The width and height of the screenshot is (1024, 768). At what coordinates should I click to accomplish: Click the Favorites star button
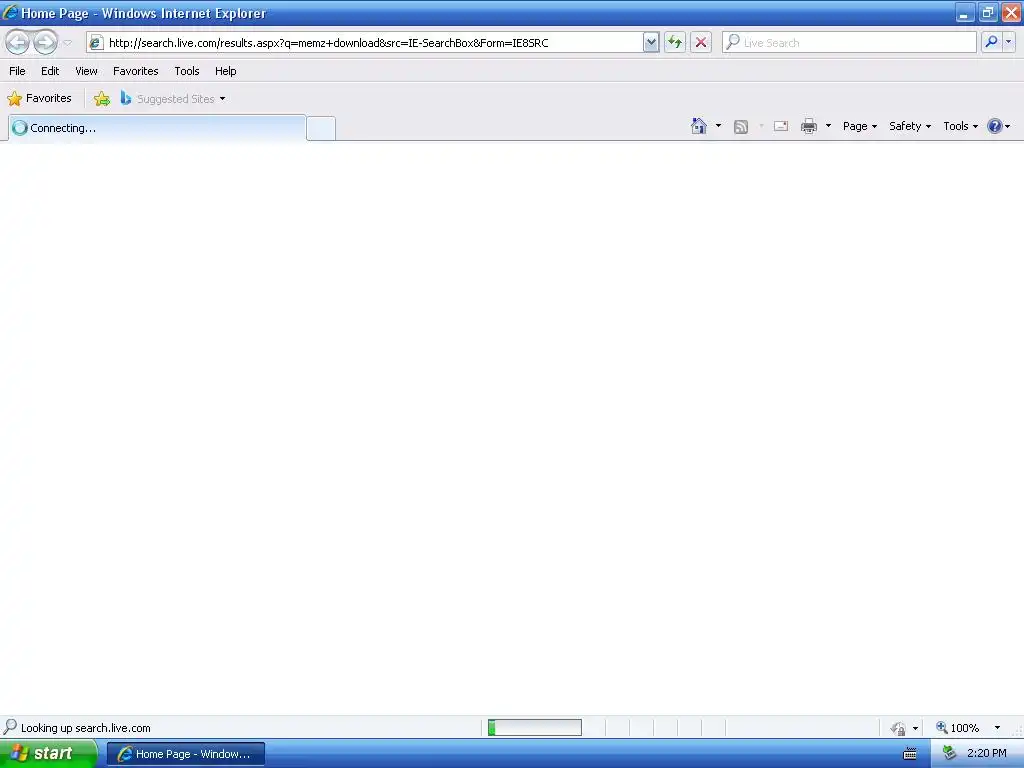click(39, 99)
